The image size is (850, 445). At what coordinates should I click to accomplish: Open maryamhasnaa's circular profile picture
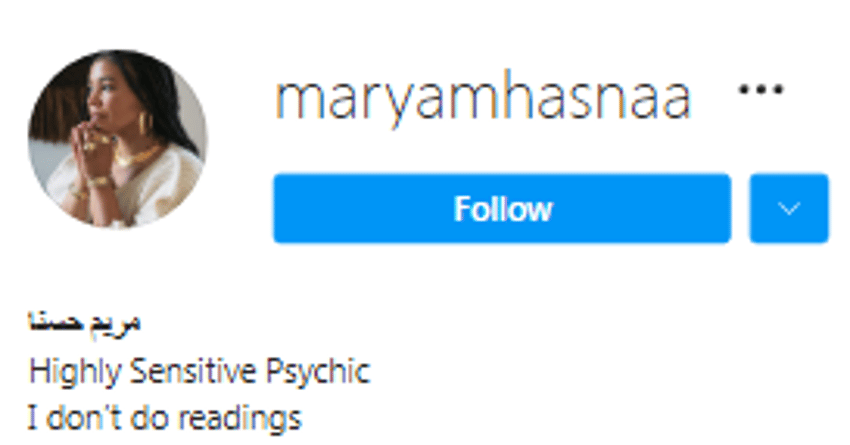(x=118, y=139)
